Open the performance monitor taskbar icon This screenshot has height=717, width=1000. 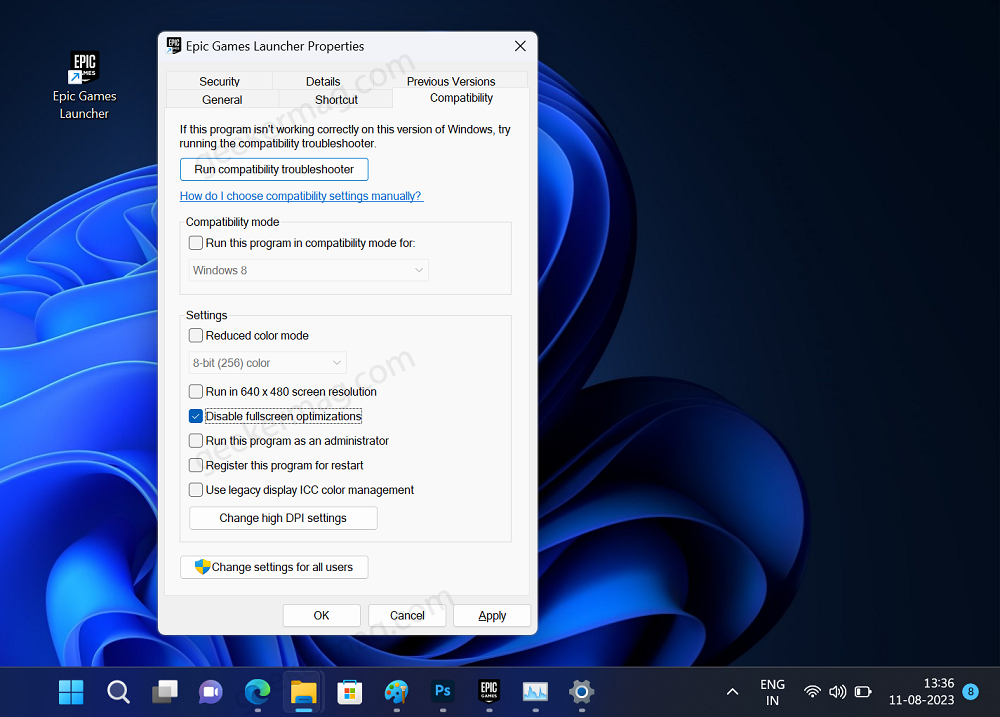click(535, 692)
